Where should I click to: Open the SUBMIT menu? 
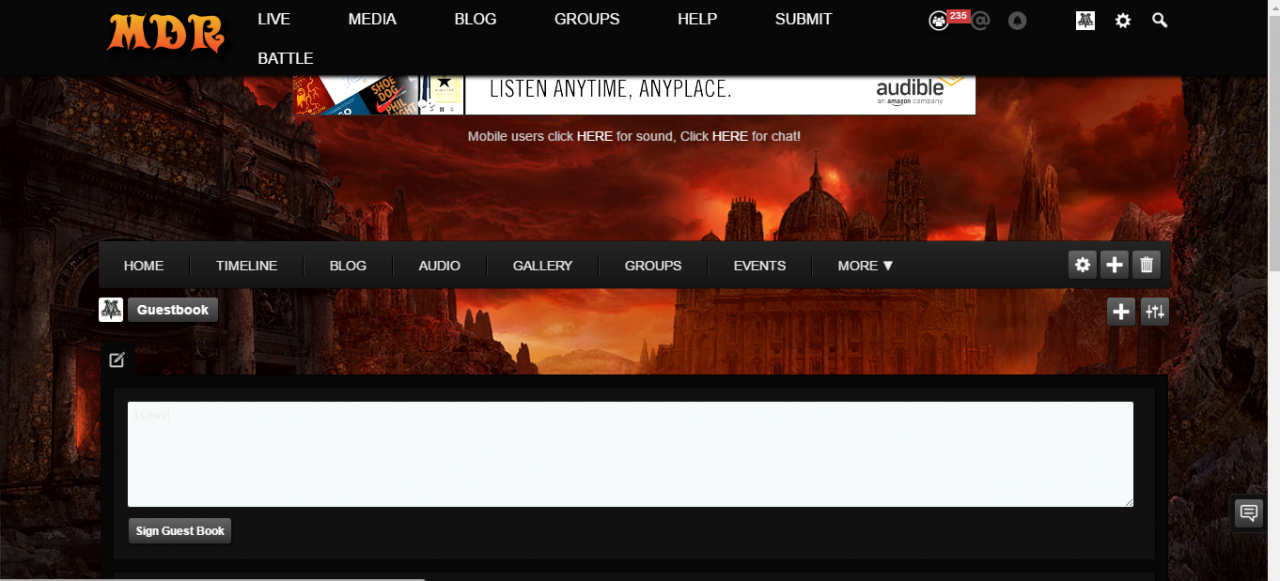click(x=803, y=19)
